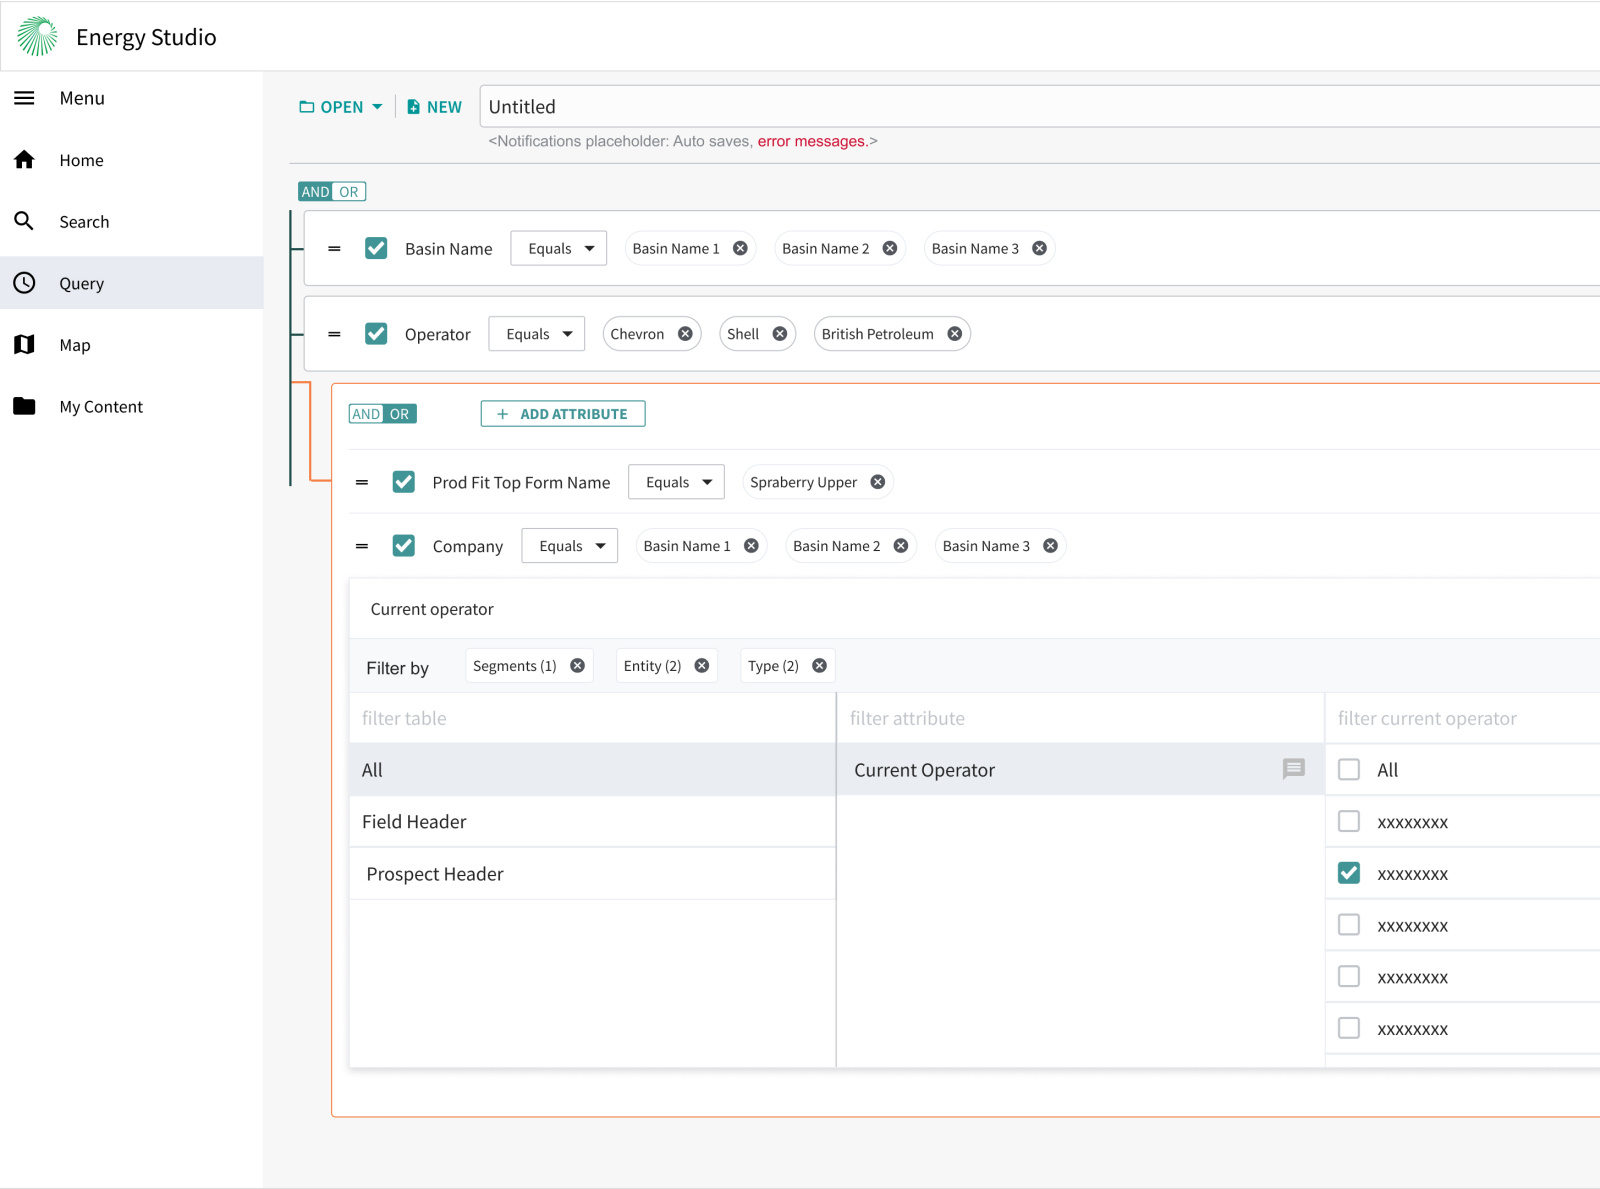Screen dimensions: 1600x1189
Task: Remove the Basin Name 2 chip in Basin Name row
Action: coord(890,248)
